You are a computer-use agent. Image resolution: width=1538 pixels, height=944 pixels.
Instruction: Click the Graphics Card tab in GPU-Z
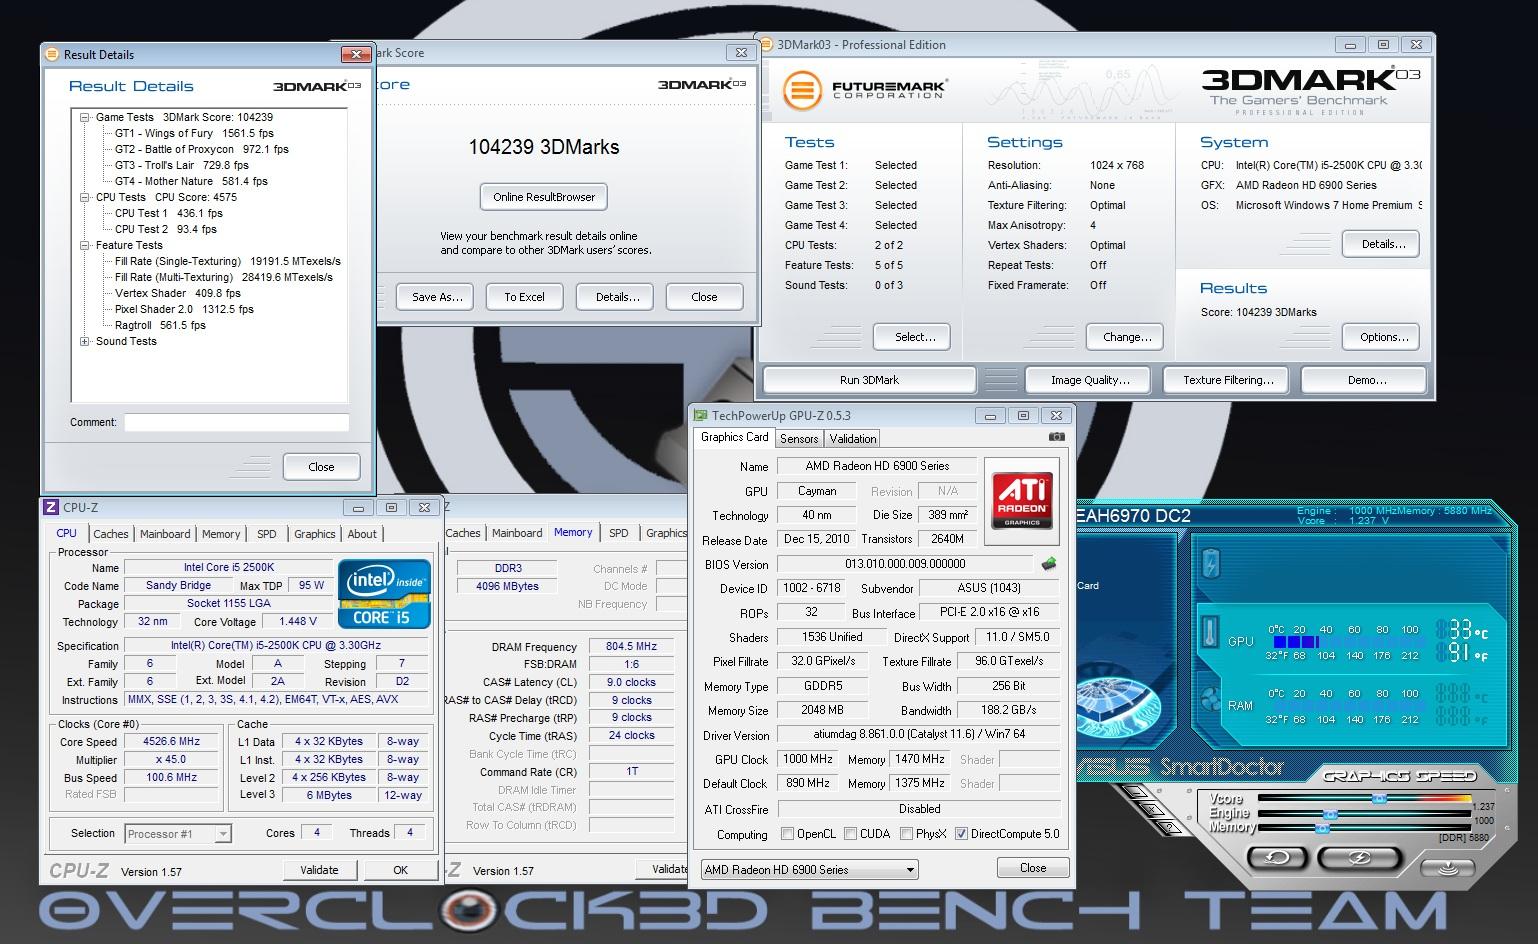pyautogui.click(x=735, y=437)
